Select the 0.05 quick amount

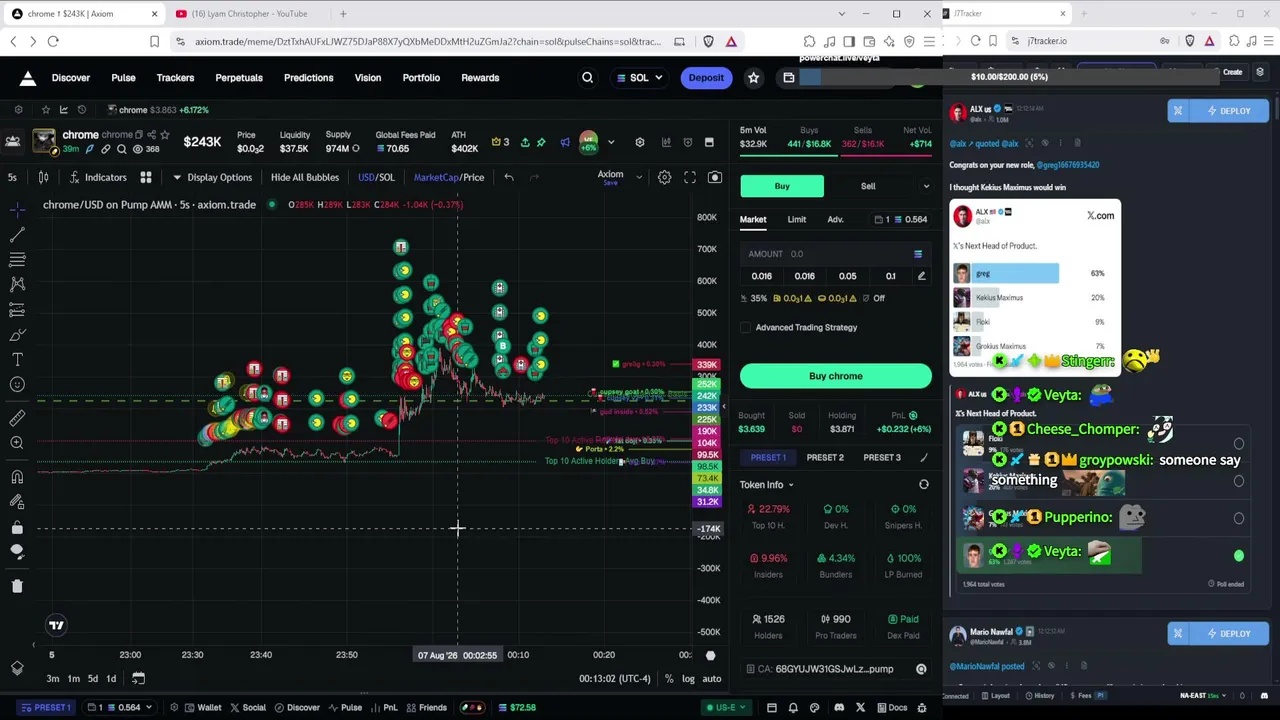pos(847,276)
